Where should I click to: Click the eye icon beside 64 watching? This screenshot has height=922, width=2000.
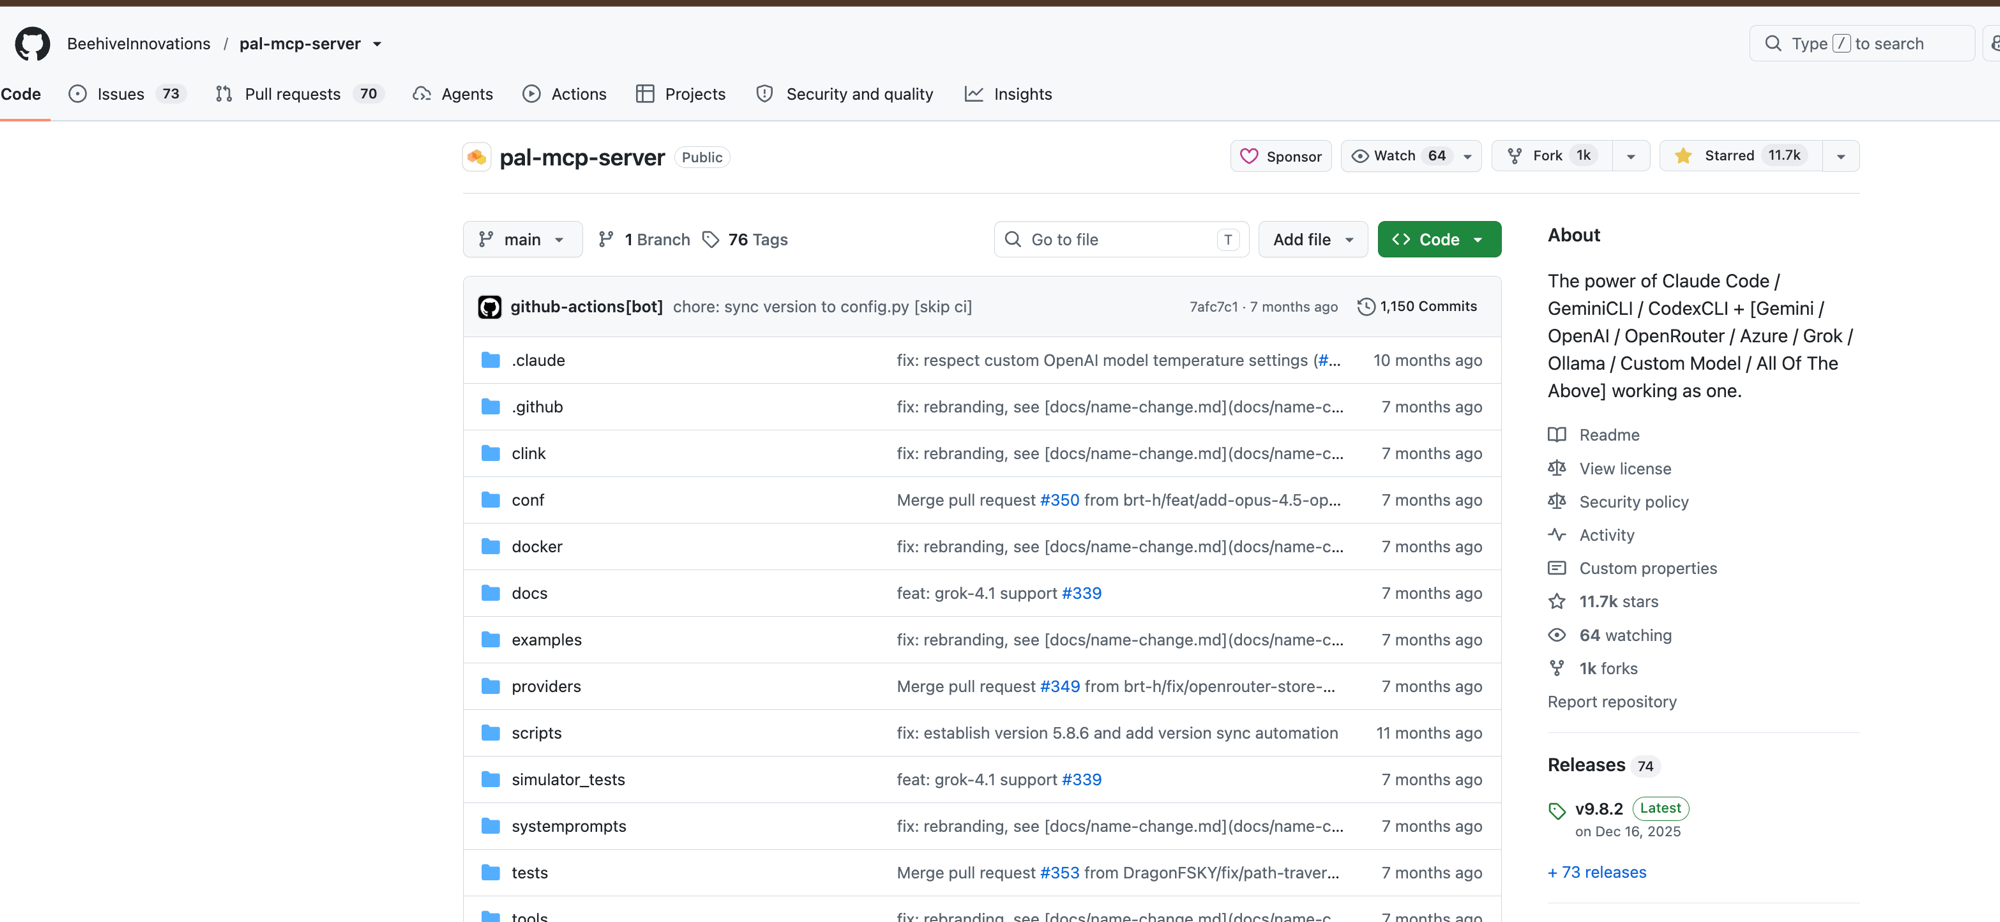[1557, 635]
